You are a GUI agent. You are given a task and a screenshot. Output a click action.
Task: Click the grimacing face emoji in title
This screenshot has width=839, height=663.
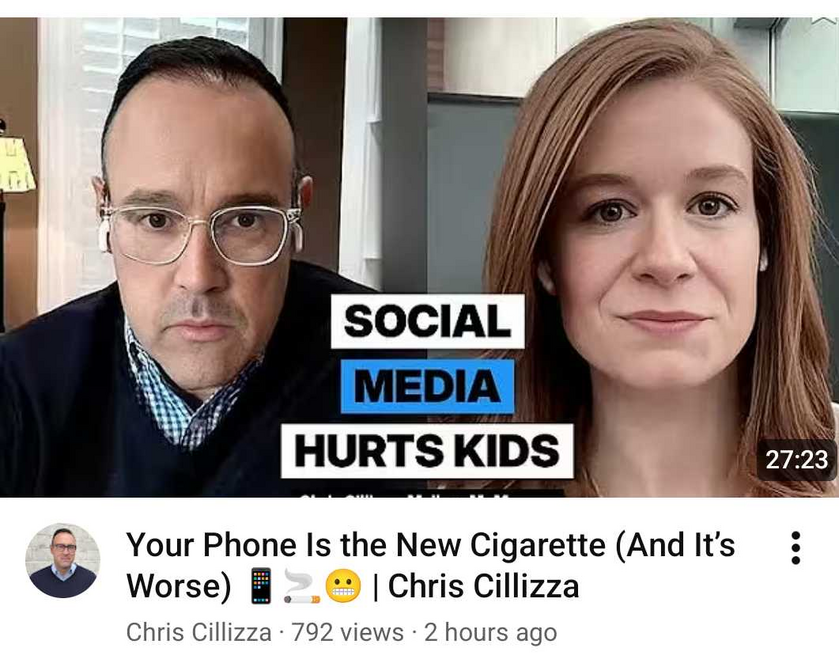(343, 587)
